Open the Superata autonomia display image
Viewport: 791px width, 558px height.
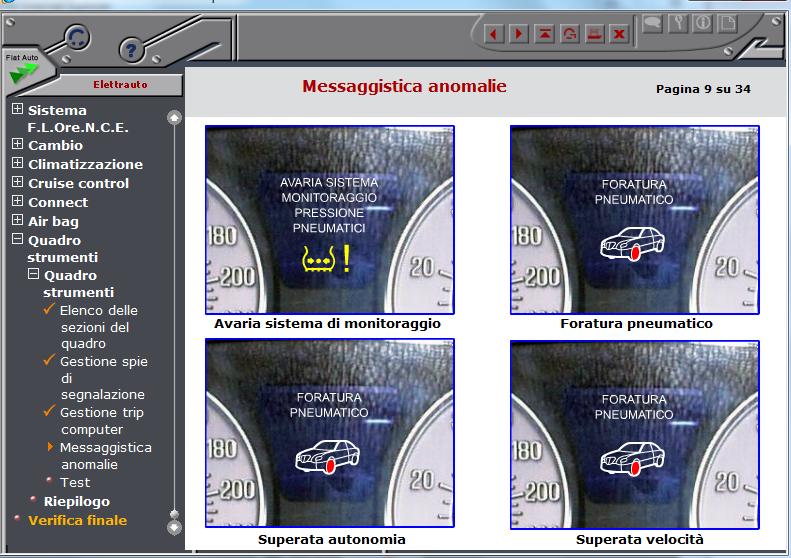coord(330,433)
